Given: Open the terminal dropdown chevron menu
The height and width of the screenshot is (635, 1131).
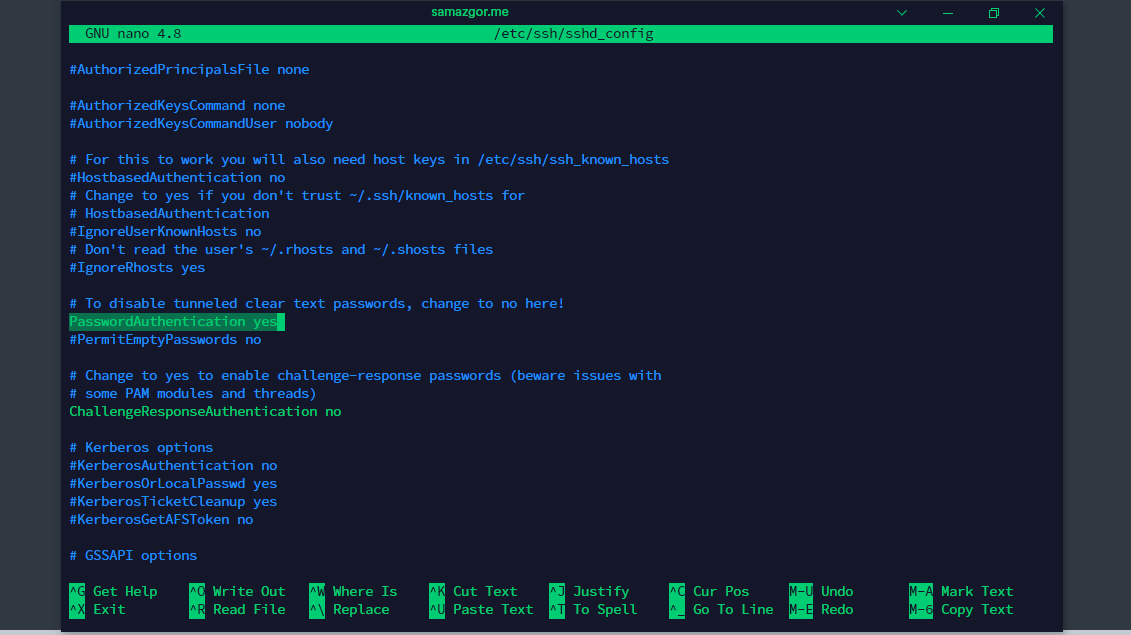Looking at the screenshot, I should (901, 13).
